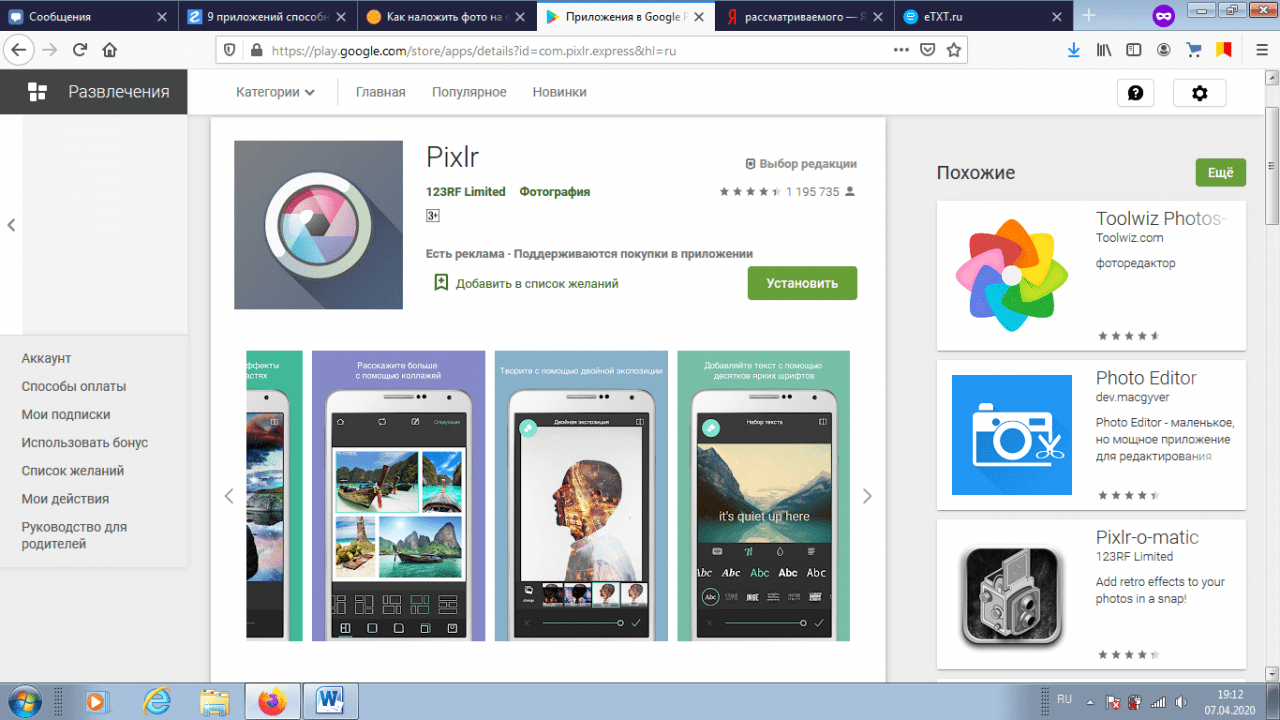
Task: Open Google Play settings gear
Action: click(x=1200, y=93)
